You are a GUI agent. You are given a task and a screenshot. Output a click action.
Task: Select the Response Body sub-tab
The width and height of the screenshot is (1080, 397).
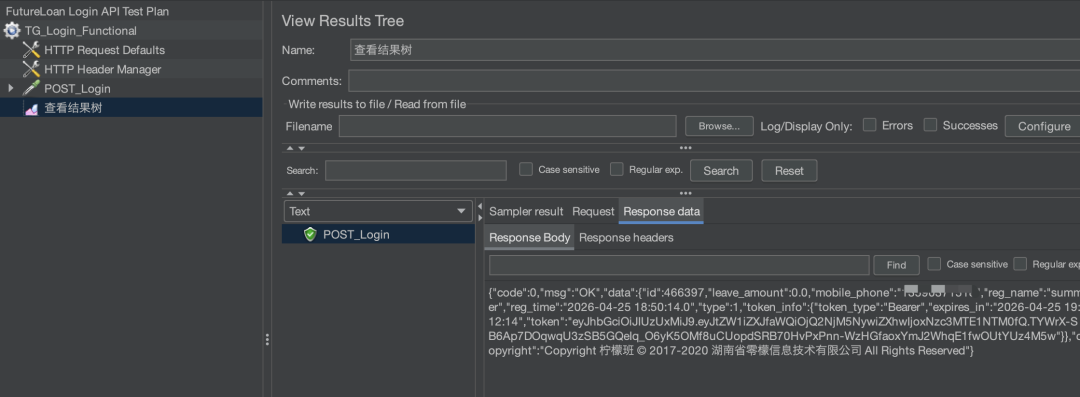(530, 238)
